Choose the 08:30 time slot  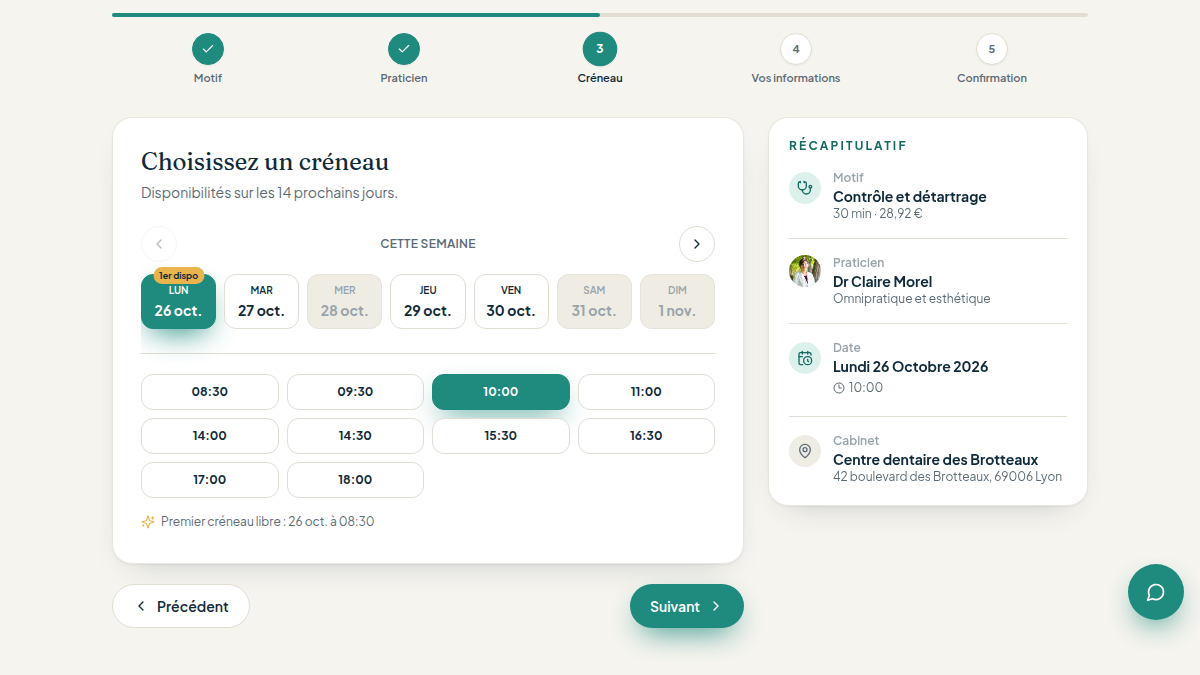[x=210, y=392]
